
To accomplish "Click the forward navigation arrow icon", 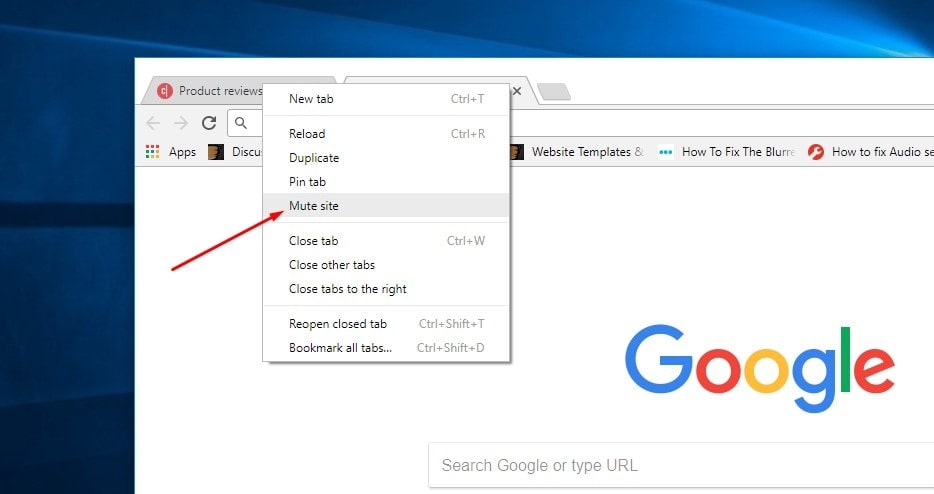I will pyautogui.click(x=180, y=123).
